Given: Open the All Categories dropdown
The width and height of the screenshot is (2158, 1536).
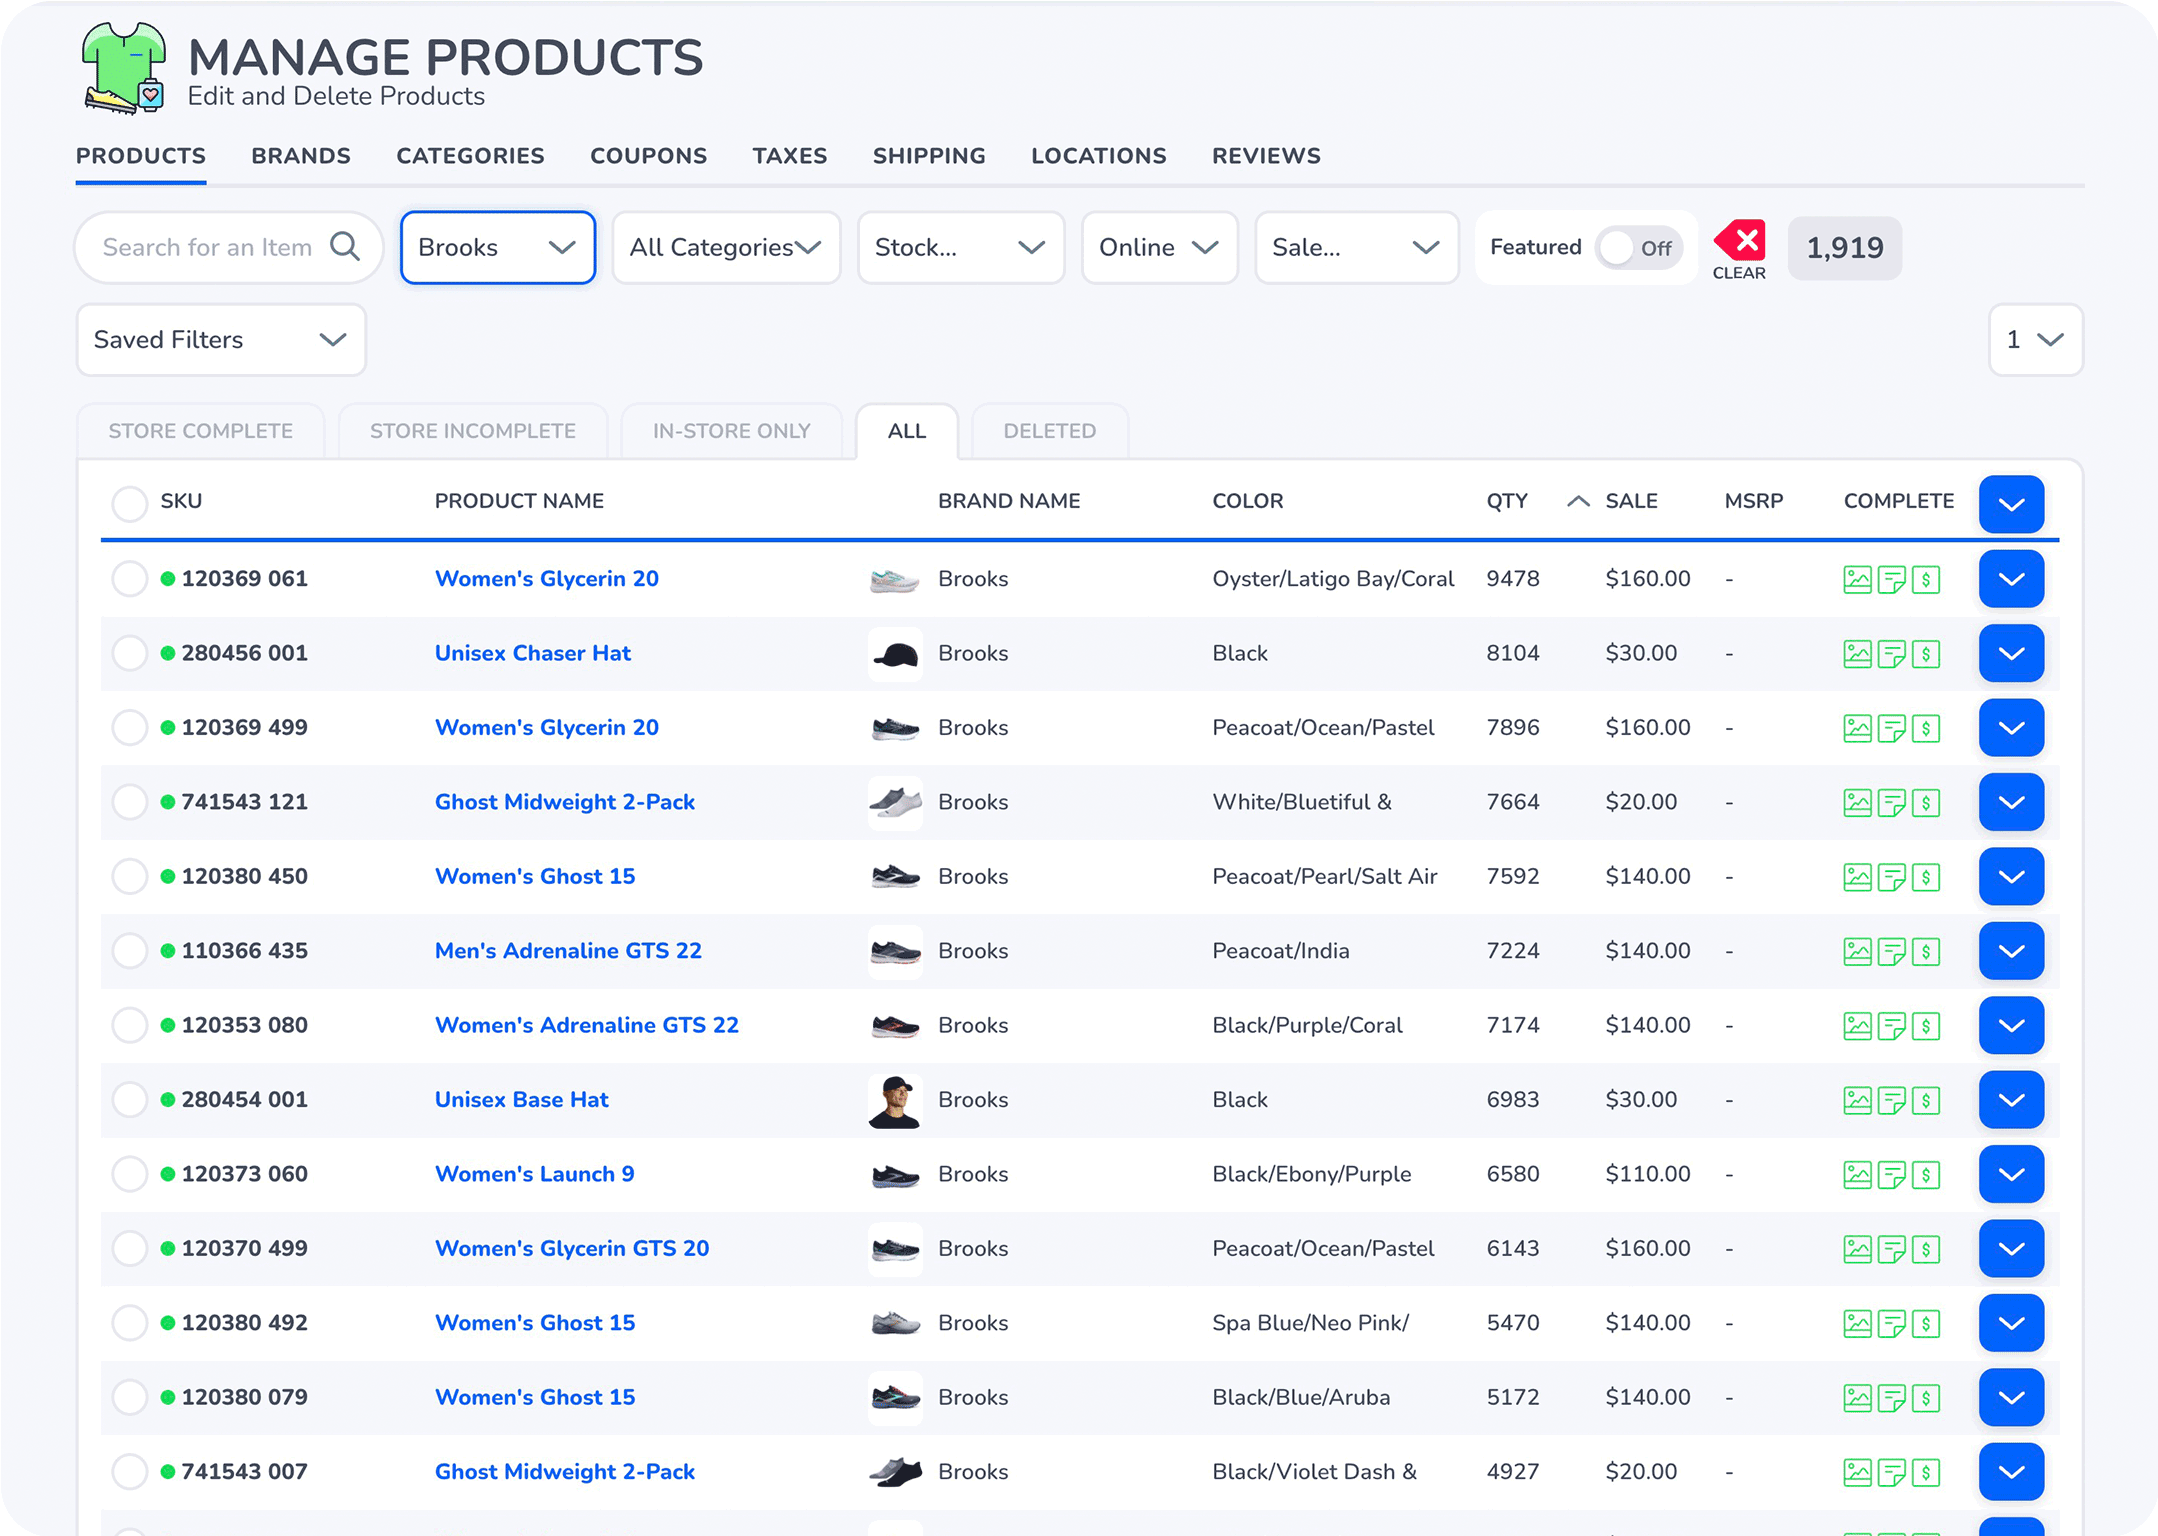Looking at the screenshot, I should (726, 247).
